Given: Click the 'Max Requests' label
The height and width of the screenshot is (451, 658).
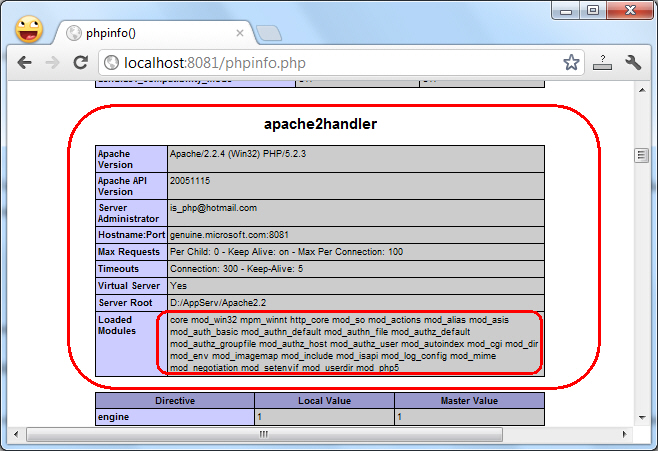Looking at the screenshot, I should click(129, 252).
